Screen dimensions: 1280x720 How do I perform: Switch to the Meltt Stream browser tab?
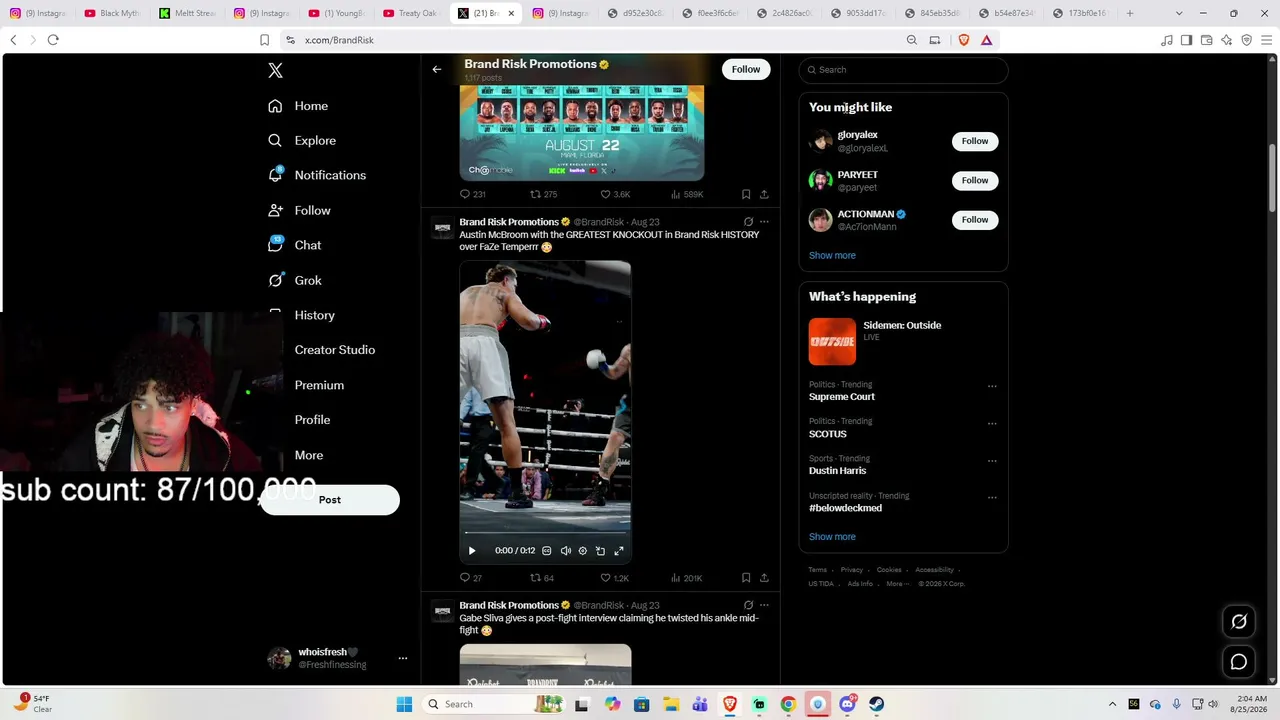click(x=187, y=13)
